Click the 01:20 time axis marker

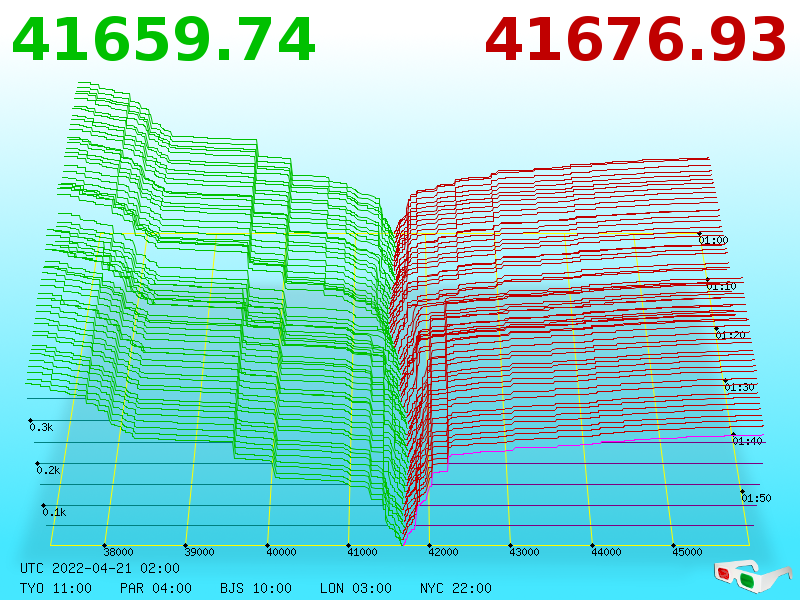point(731,335)
